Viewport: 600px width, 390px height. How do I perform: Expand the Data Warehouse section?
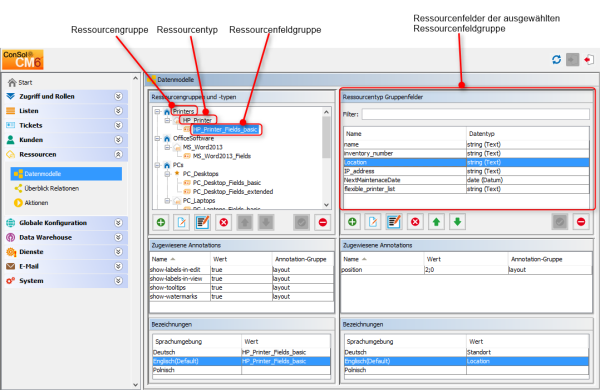coord(119,237)
